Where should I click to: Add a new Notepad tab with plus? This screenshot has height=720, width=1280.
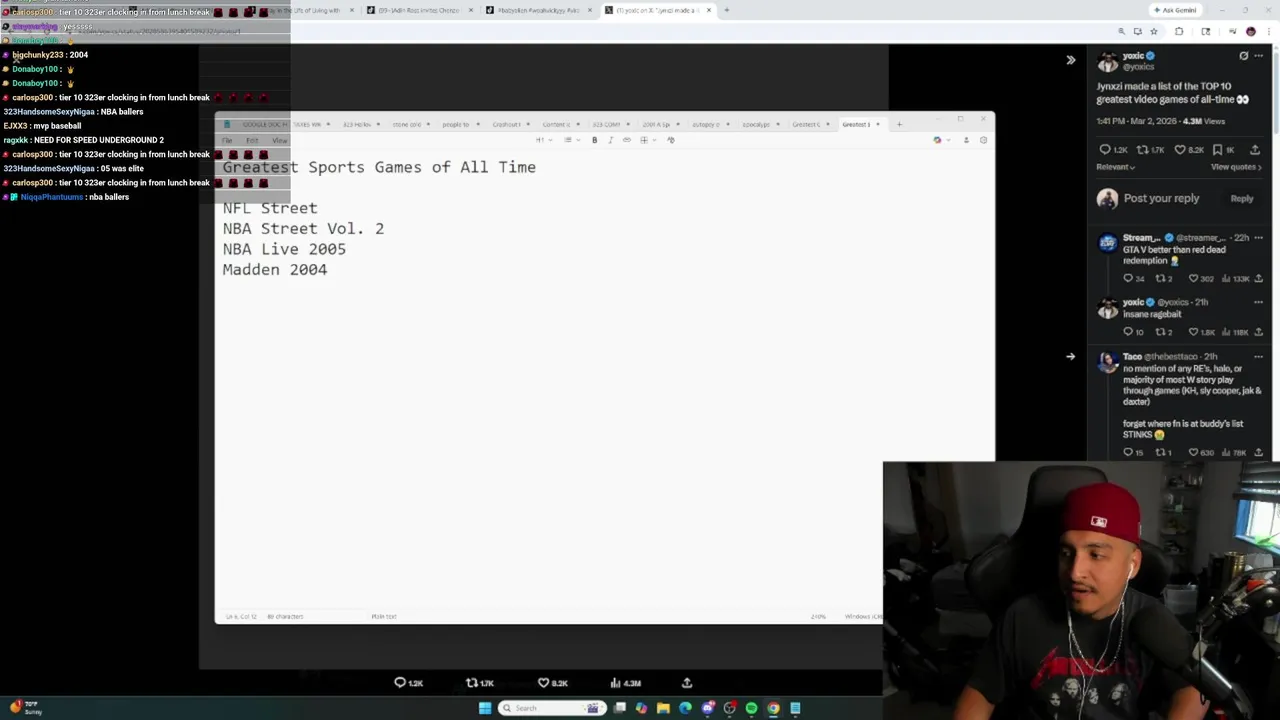coord(899,124)
